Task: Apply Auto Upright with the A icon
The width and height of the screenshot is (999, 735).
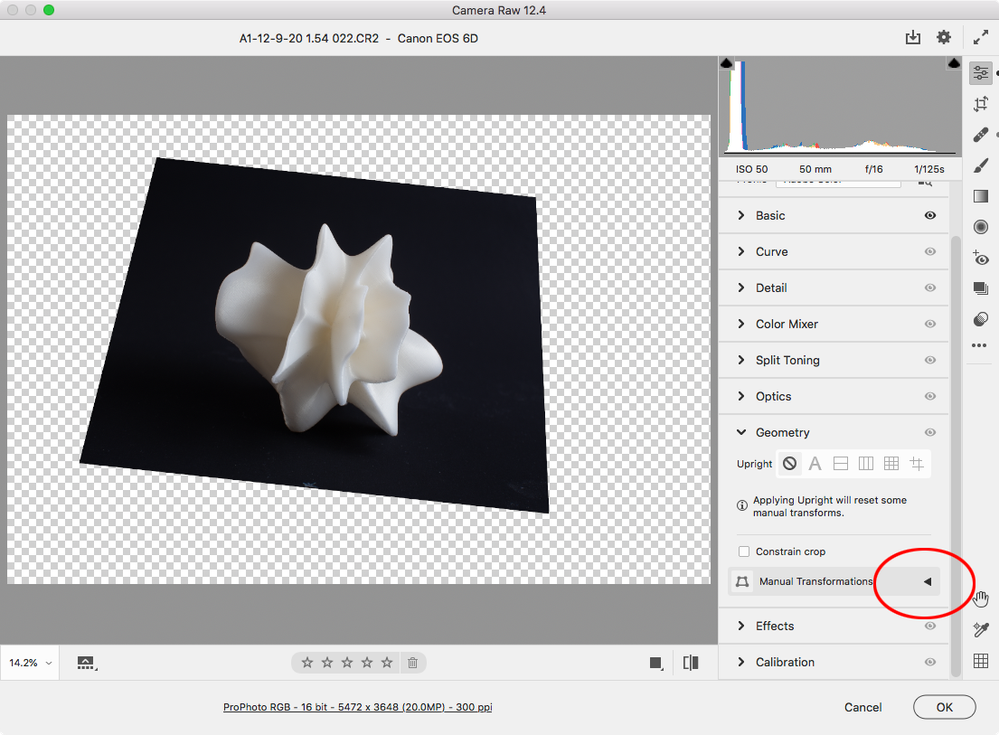Action: click(x=815, y=464)
